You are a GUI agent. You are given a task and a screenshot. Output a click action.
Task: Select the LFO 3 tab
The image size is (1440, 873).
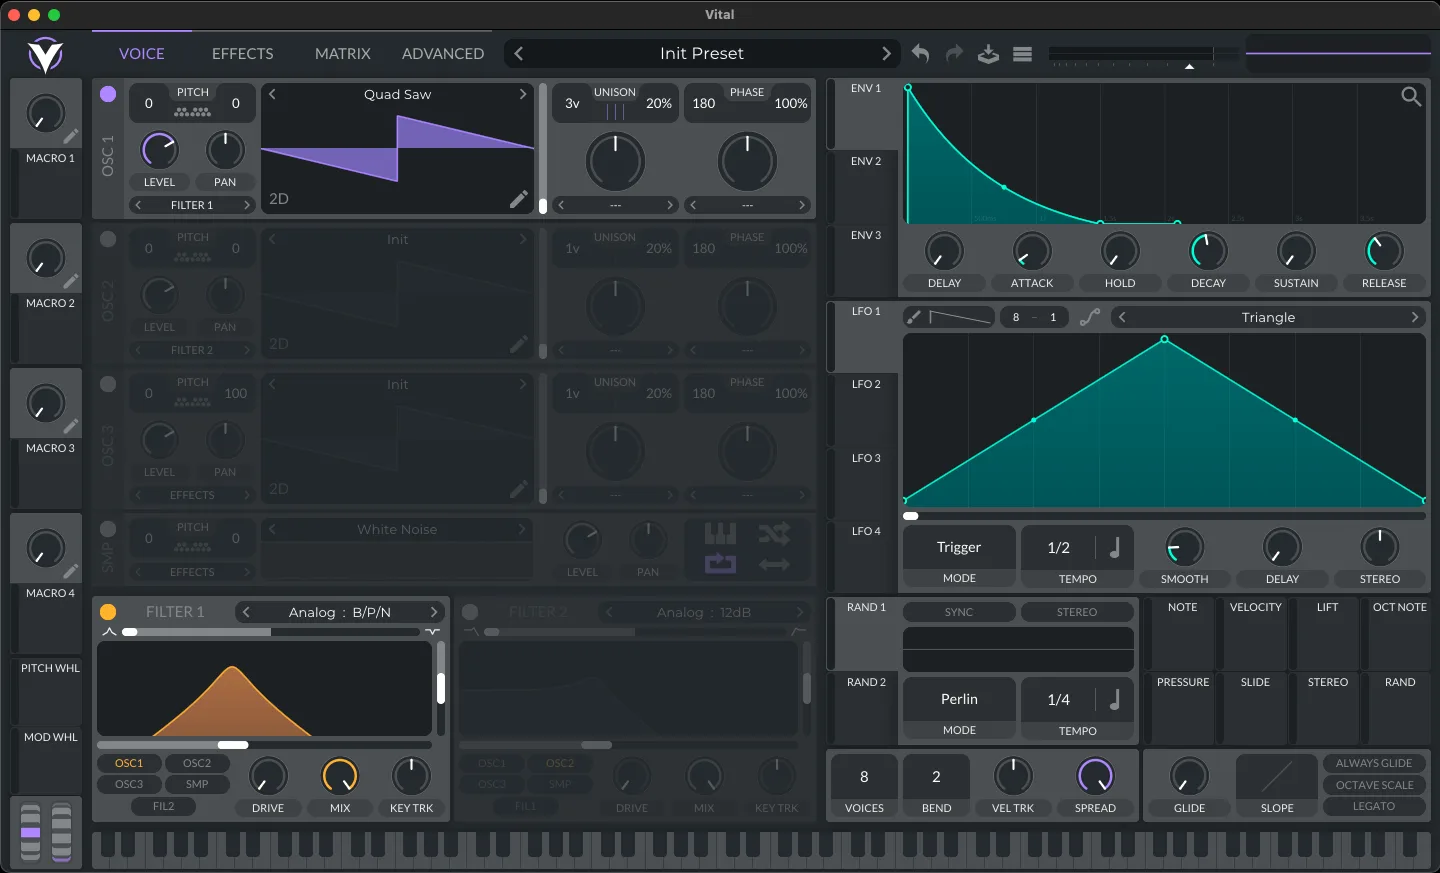(x=861, y=484)
